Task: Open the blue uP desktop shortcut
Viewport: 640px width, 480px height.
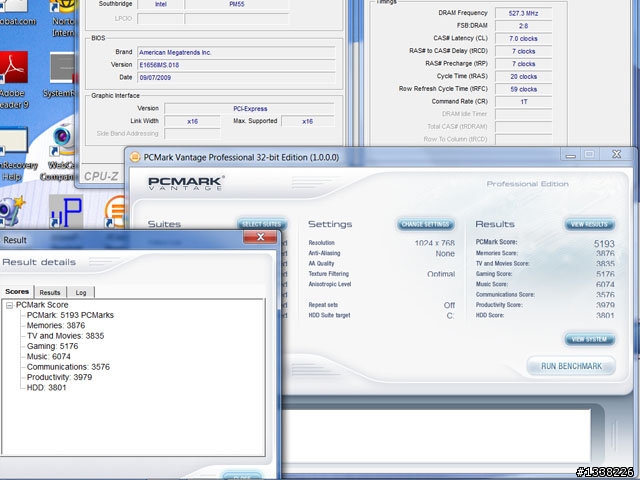Action: click(x=65, y=211)
